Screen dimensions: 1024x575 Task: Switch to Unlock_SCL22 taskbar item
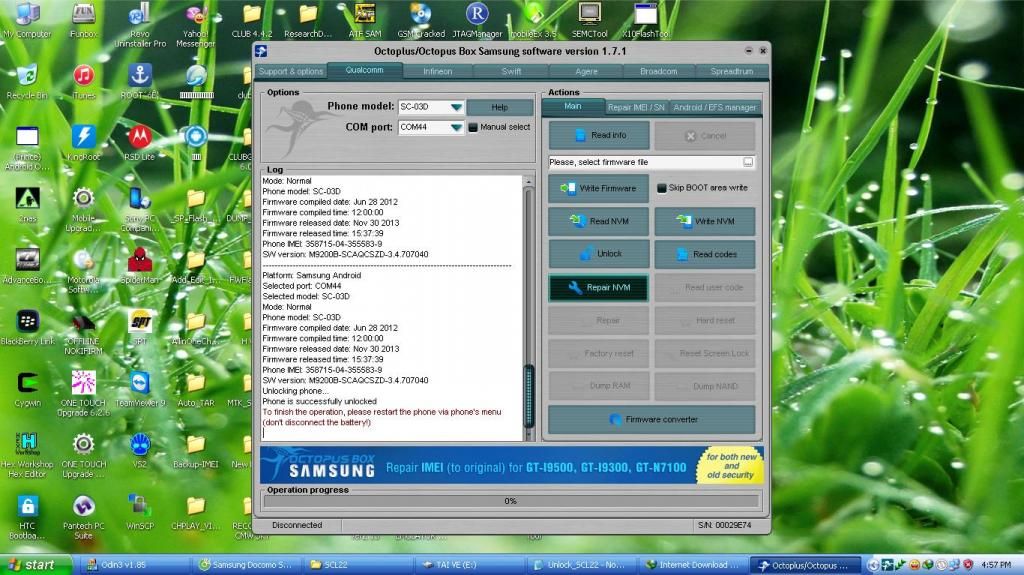[x=580, y=565]
